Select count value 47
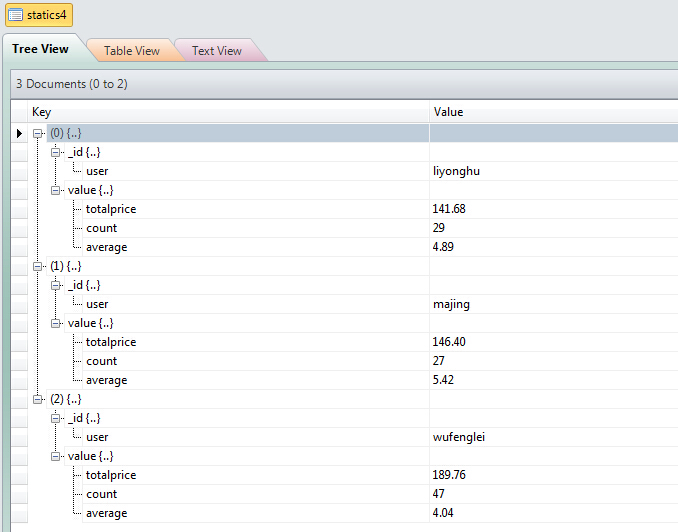 coord(438,494)
